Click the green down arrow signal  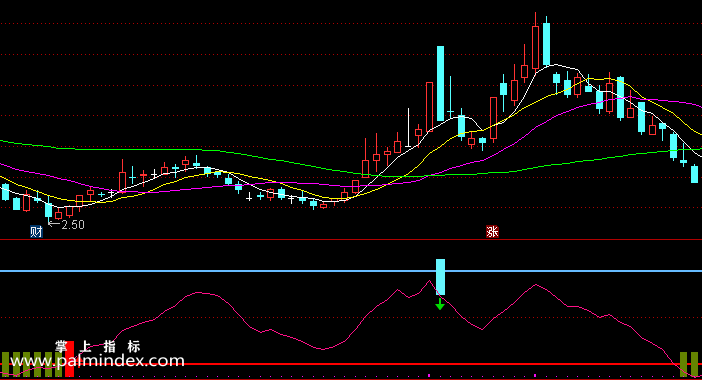[440, 304]
